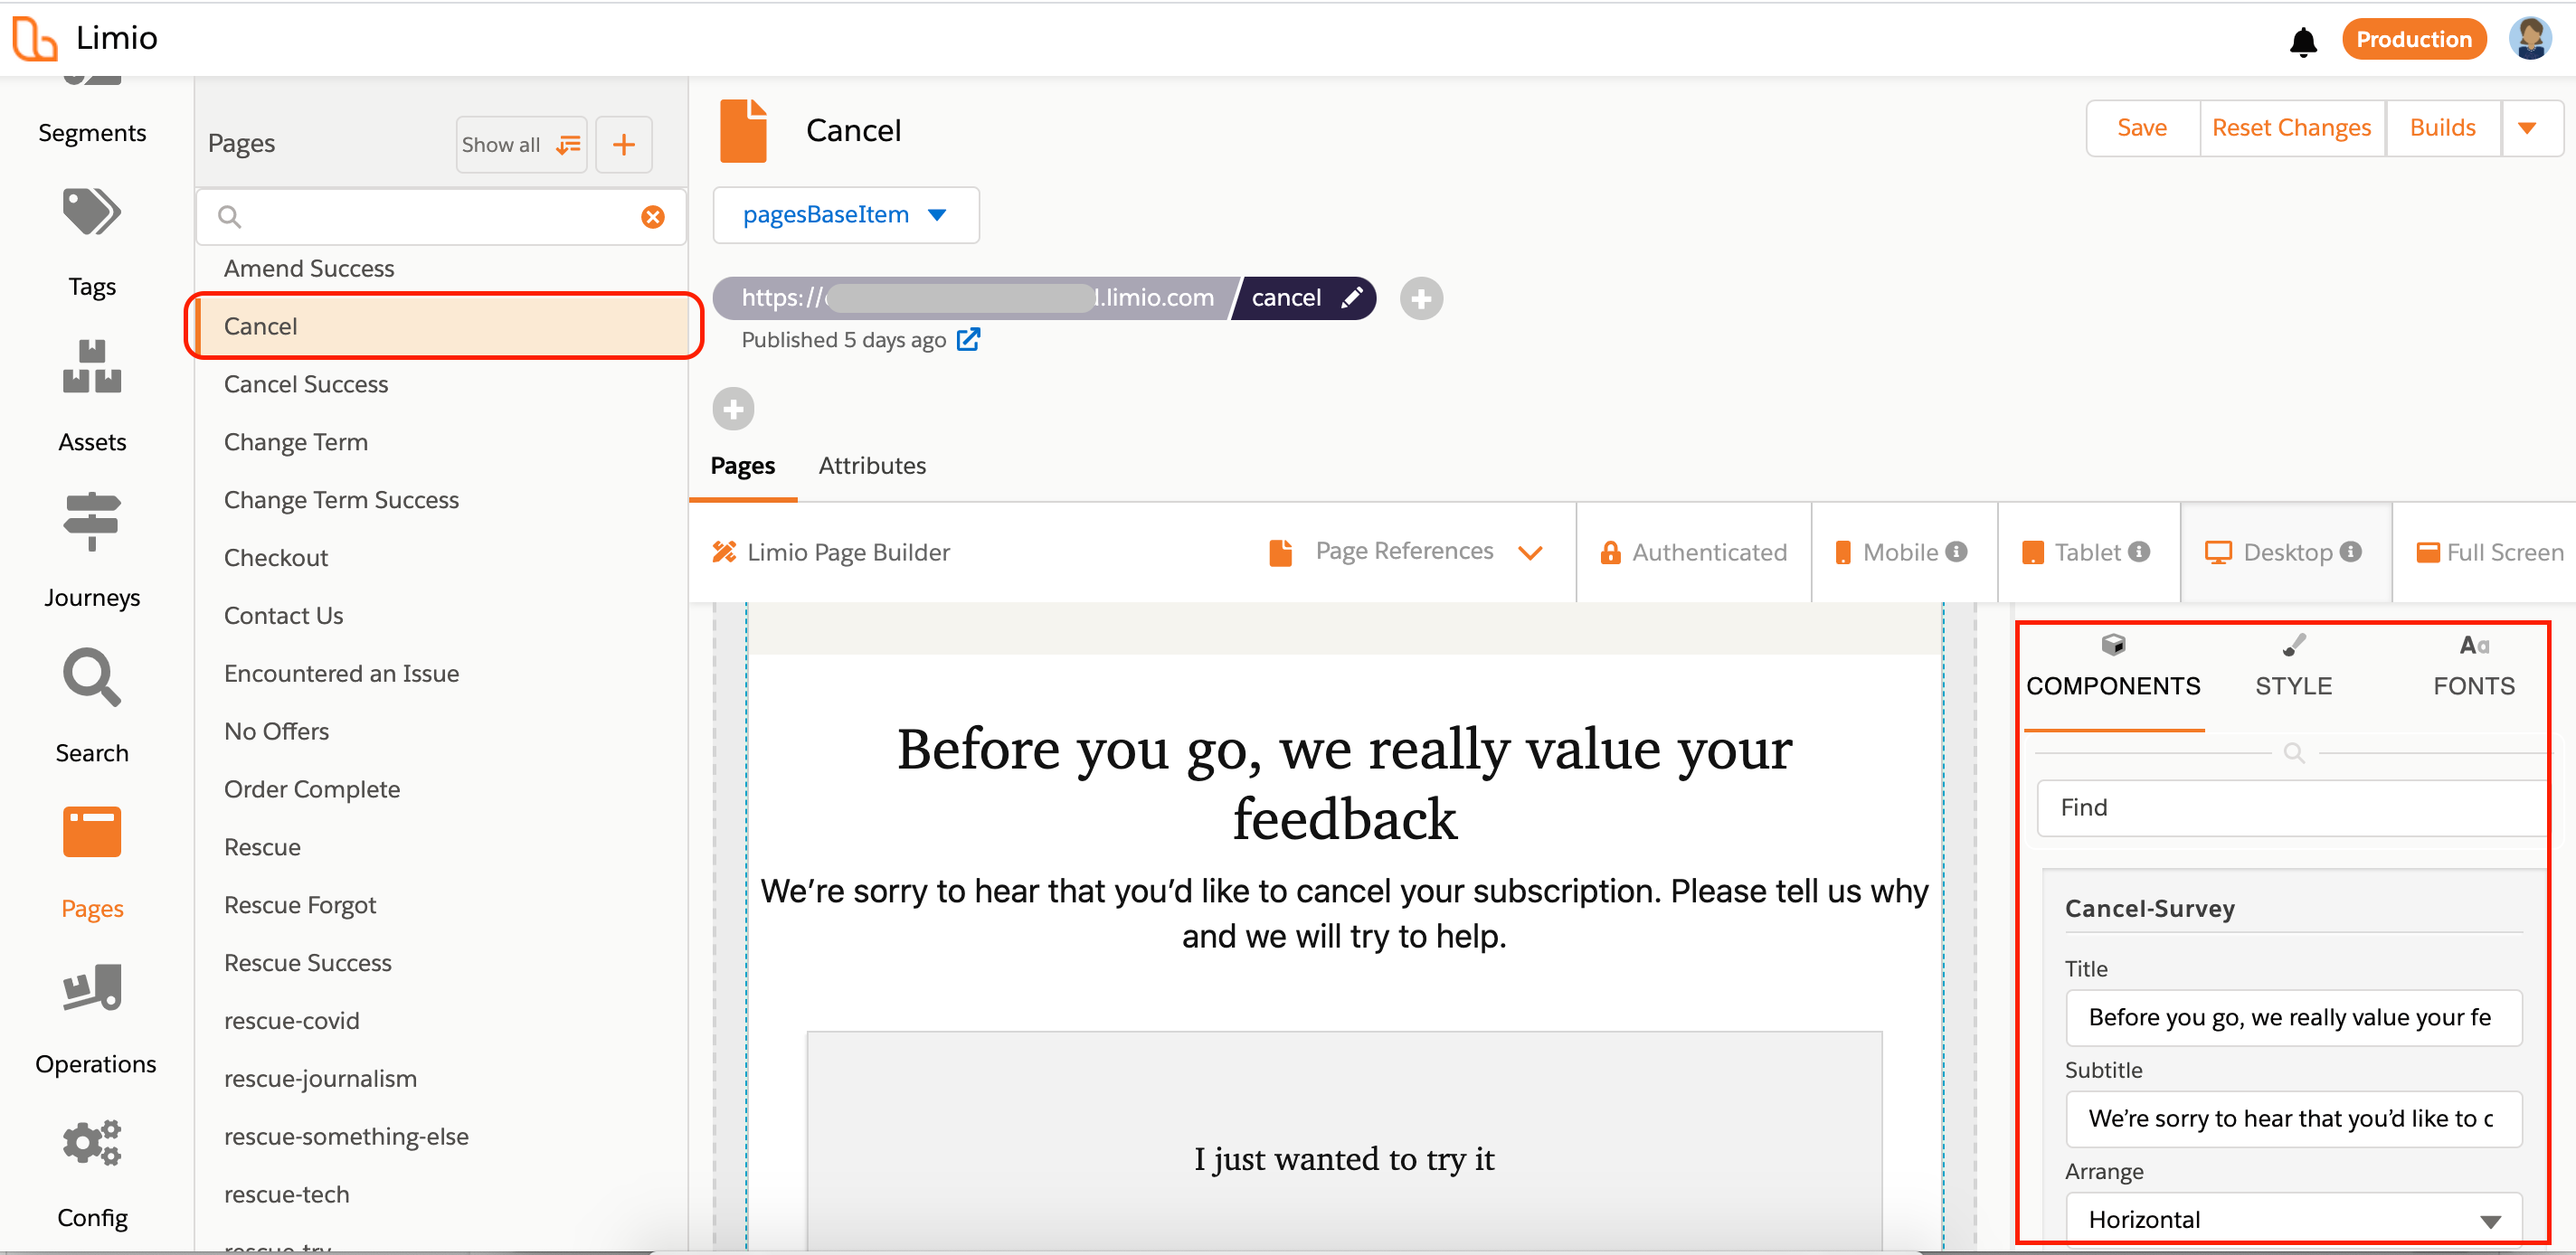Switch to Attributes tab
Screen dimensions: 2576x1255
pyautogui.click(x=872, y=466)
